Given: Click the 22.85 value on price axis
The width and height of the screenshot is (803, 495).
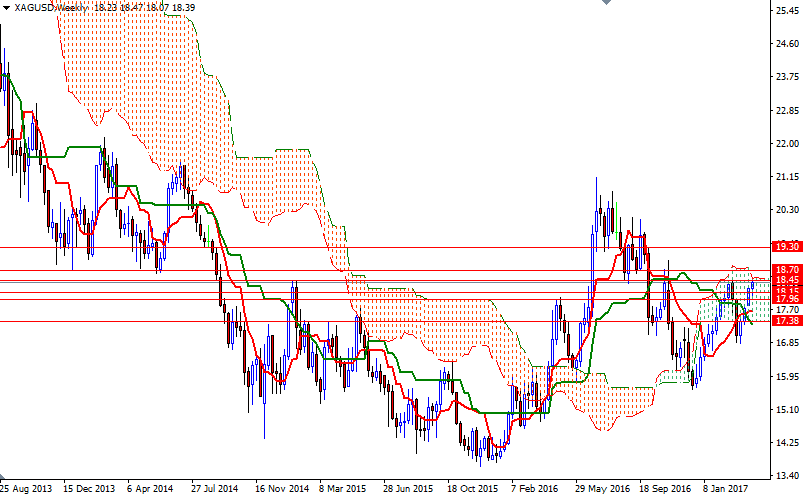Looking at the screenshot, I should [788, 111].
